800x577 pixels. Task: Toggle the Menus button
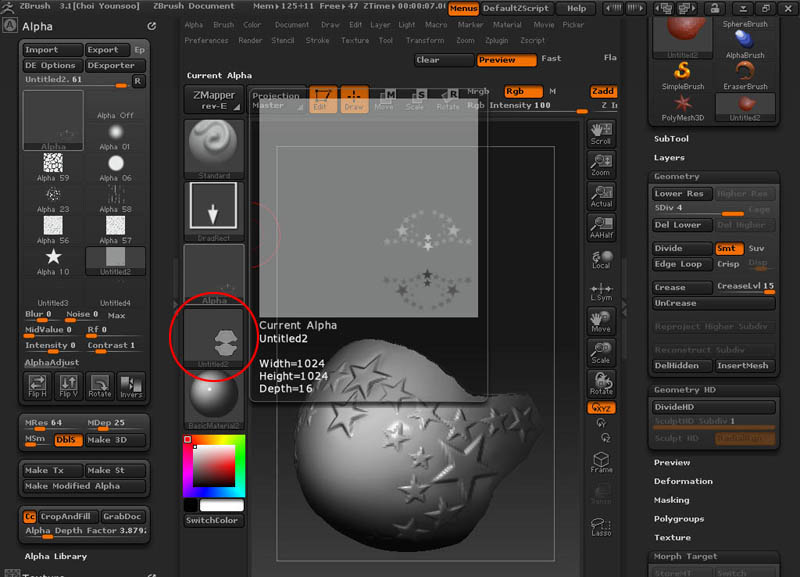click(463, 9)
